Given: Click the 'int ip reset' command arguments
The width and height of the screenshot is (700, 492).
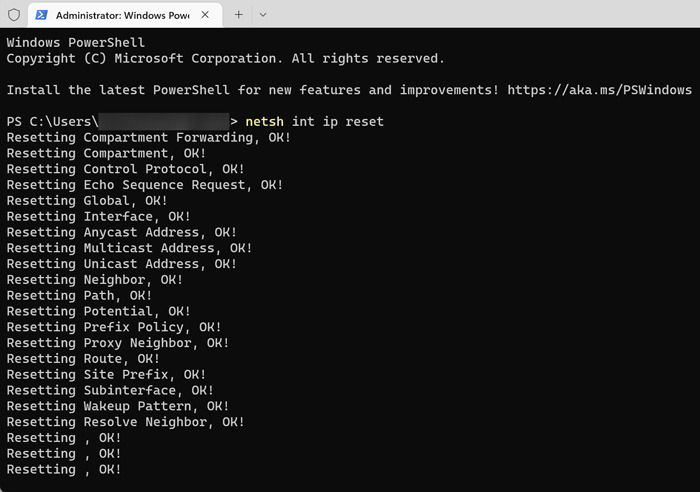Looking at the screenshot, I should tap(338, 121).
